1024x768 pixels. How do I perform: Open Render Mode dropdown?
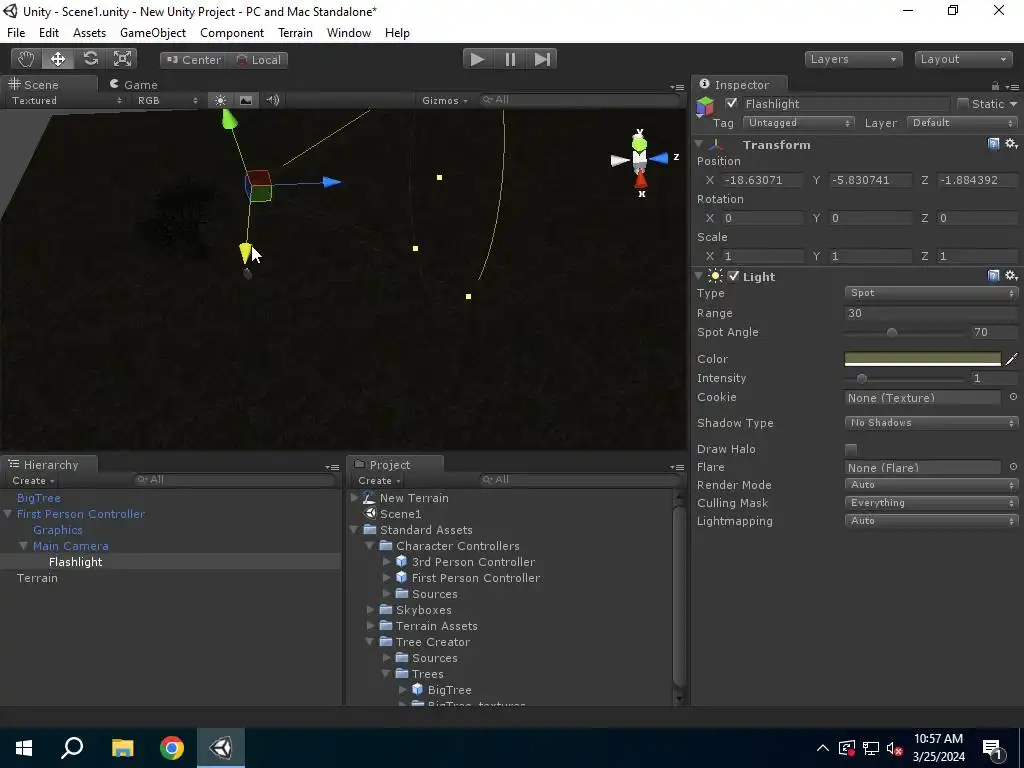coord(931,485)
